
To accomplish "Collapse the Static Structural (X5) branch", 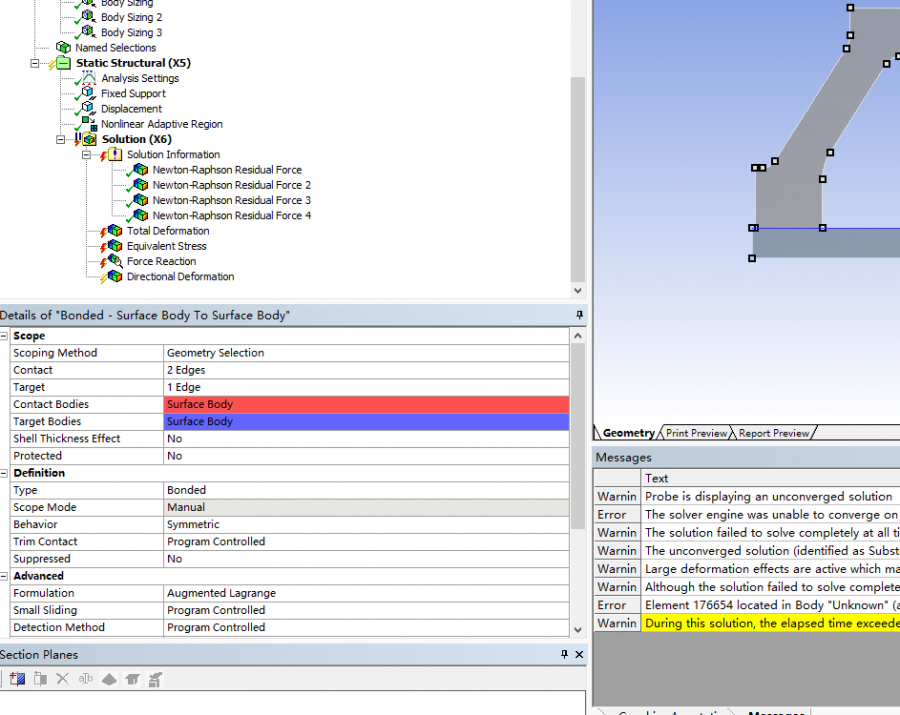I will pyautogui.click(x=35, y=63).
